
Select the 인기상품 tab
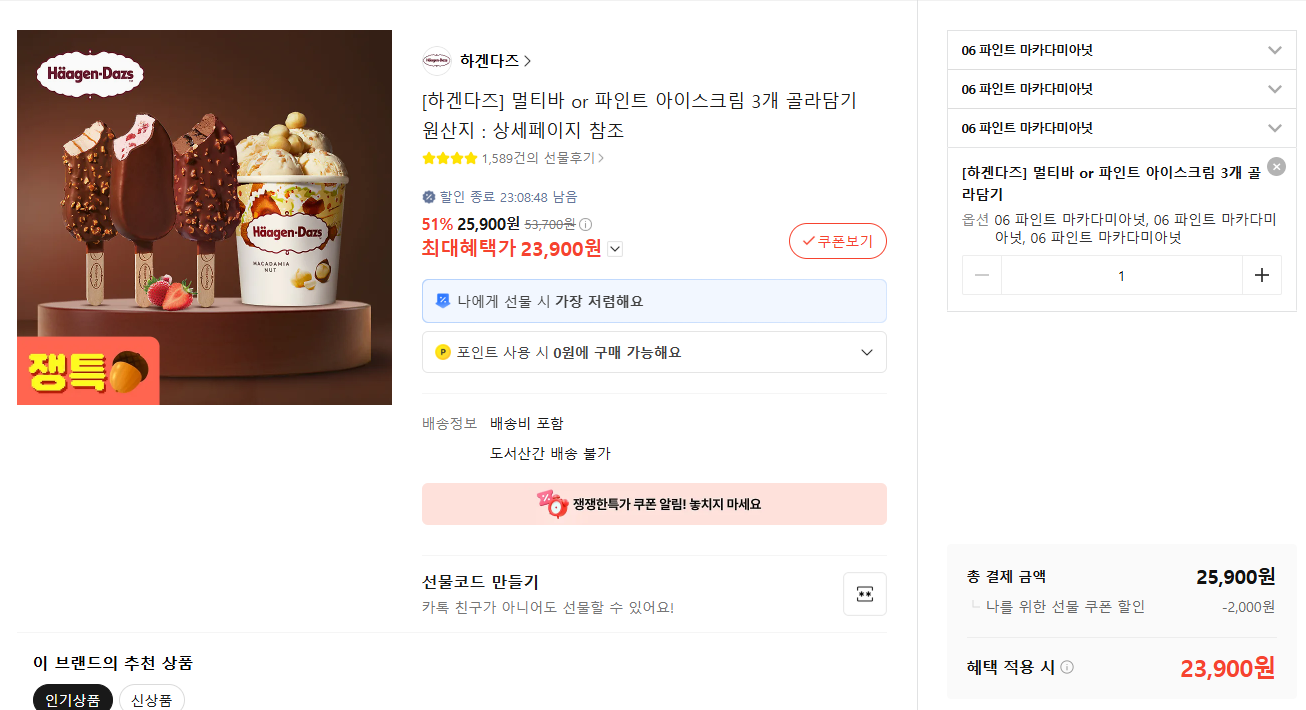tap(72, 699)
